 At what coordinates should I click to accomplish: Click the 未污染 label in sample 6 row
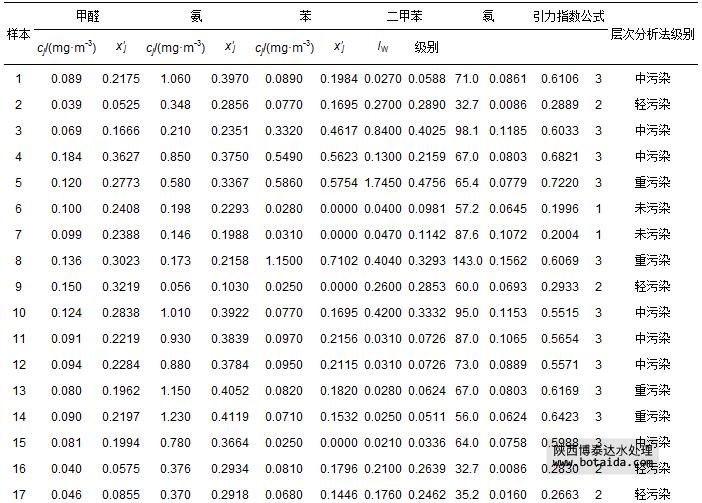(x=653, y=208)
